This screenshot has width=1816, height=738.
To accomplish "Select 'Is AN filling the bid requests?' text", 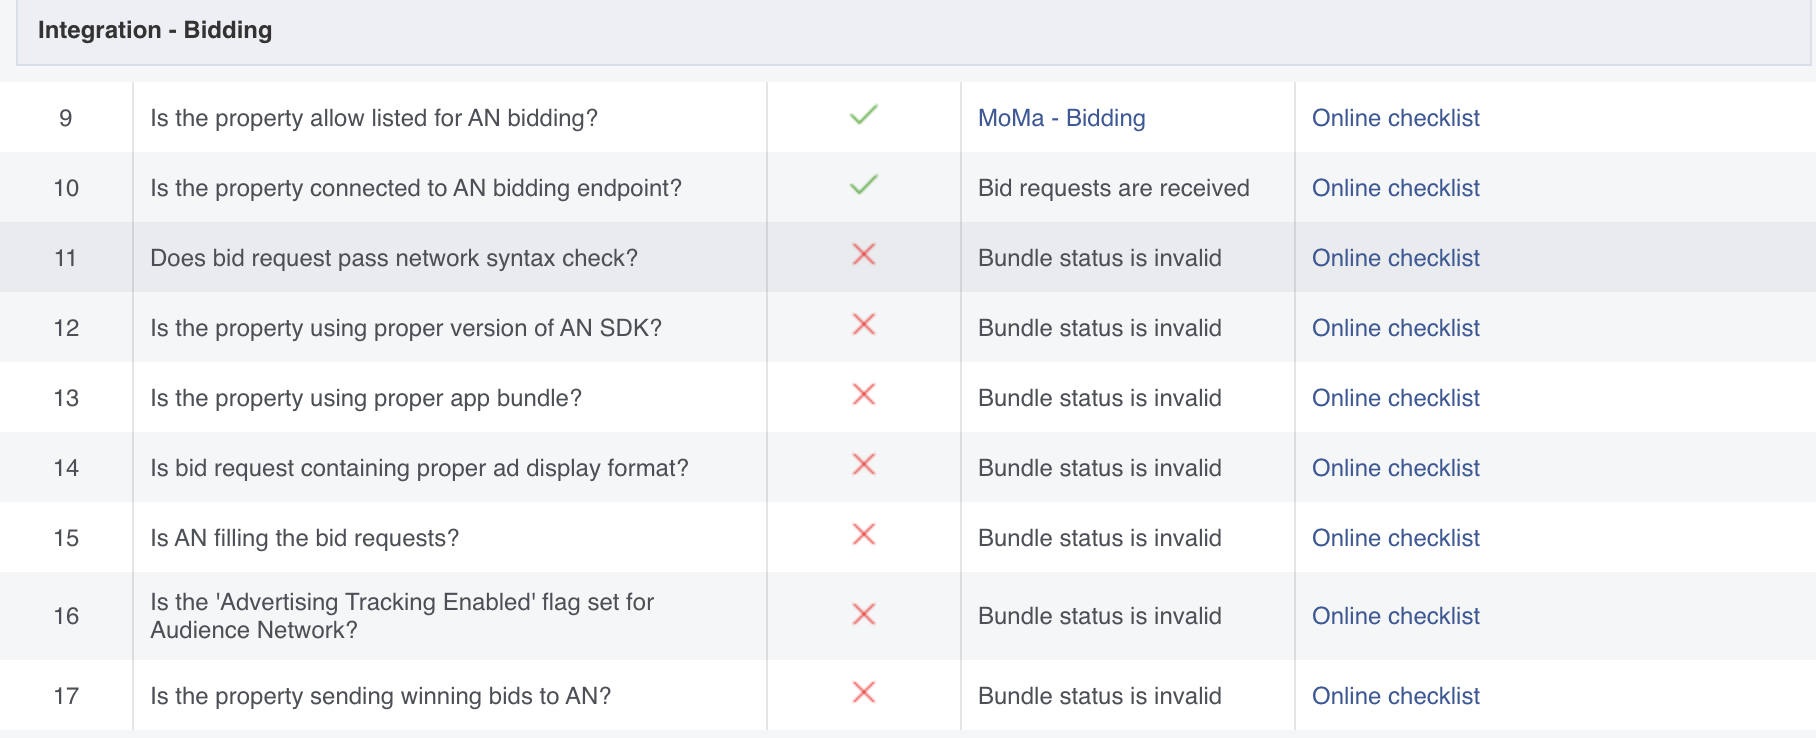I will click(x=304, y=538).
